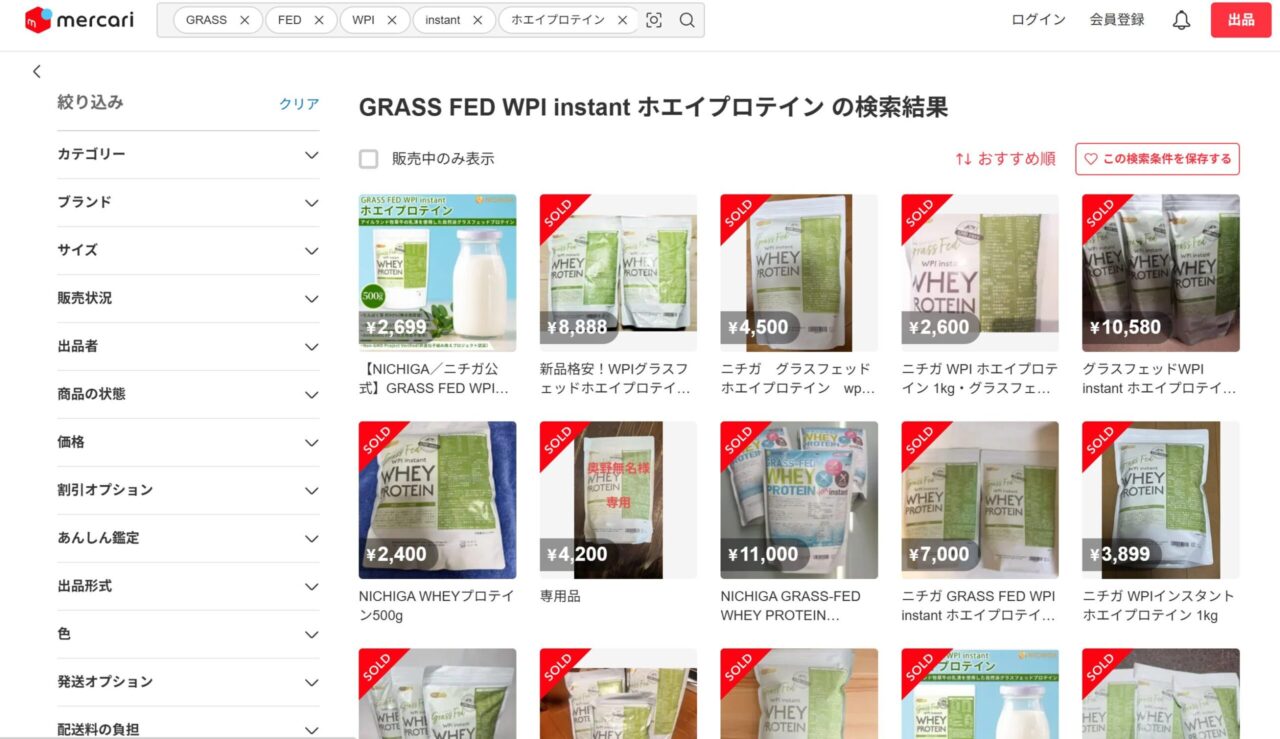Click 会員登録 link
This screenshot has width=1280, height=739.
[x=1117, y=20]
